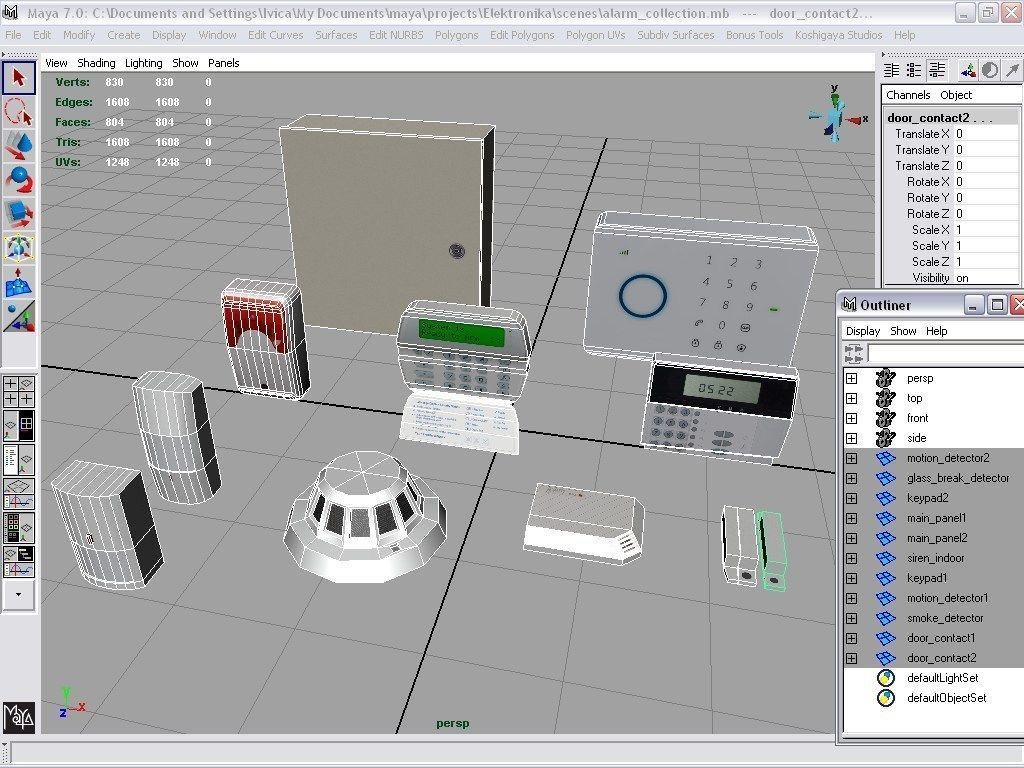
Task: Open the viewport Shading menu
Action: coord(96,63)
